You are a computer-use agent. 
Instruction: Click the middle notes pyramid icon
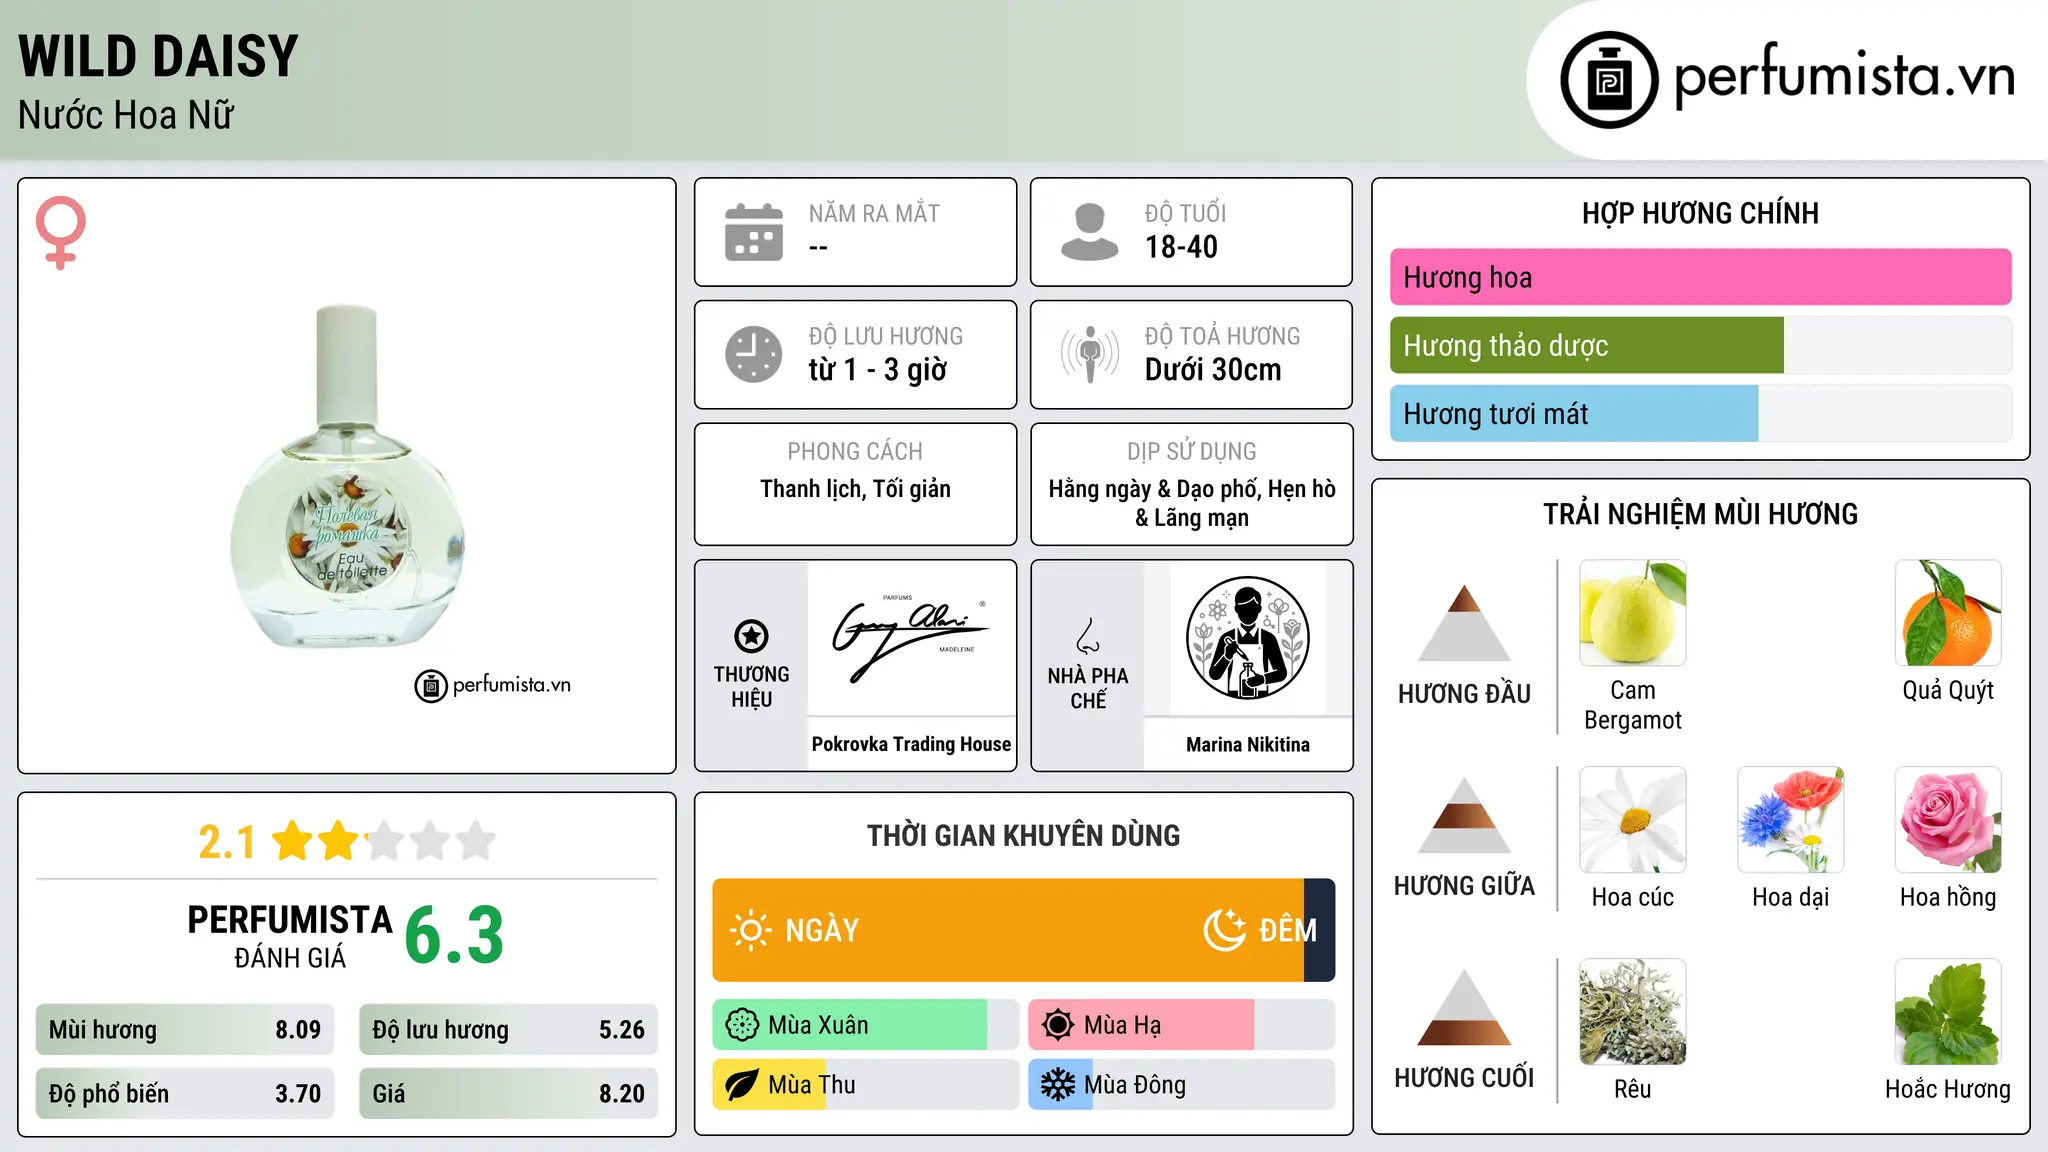click(1464, 815)
